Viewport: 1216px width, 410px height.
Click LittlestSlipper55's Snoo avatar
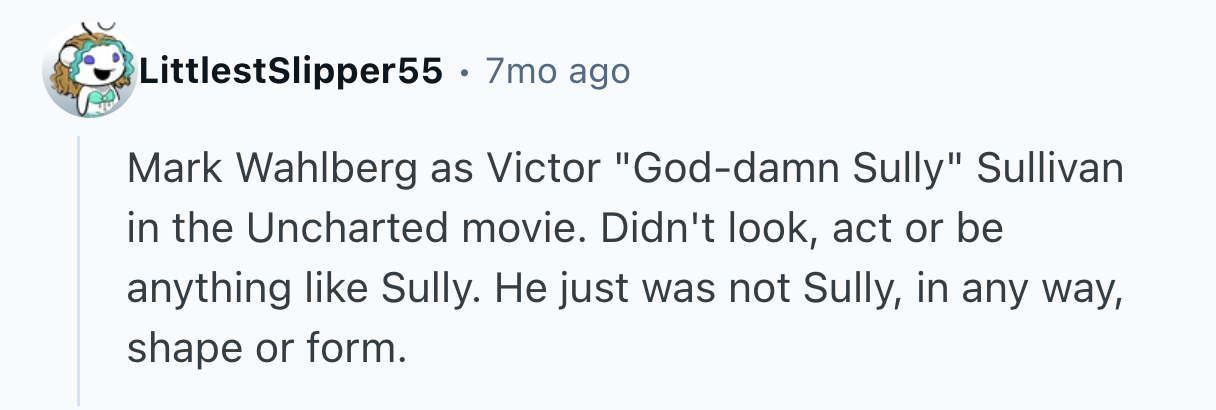91,70
